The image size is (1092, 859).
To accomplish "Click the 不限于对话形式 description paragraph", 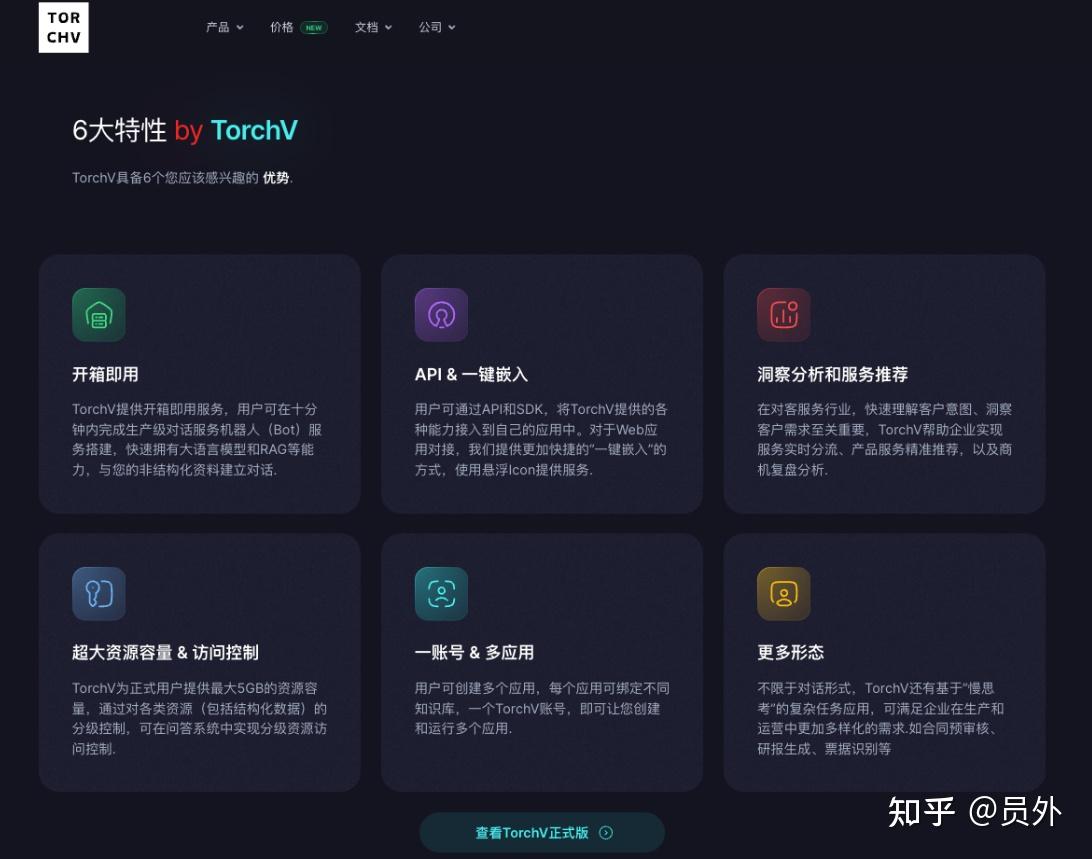I will (880, 718).
